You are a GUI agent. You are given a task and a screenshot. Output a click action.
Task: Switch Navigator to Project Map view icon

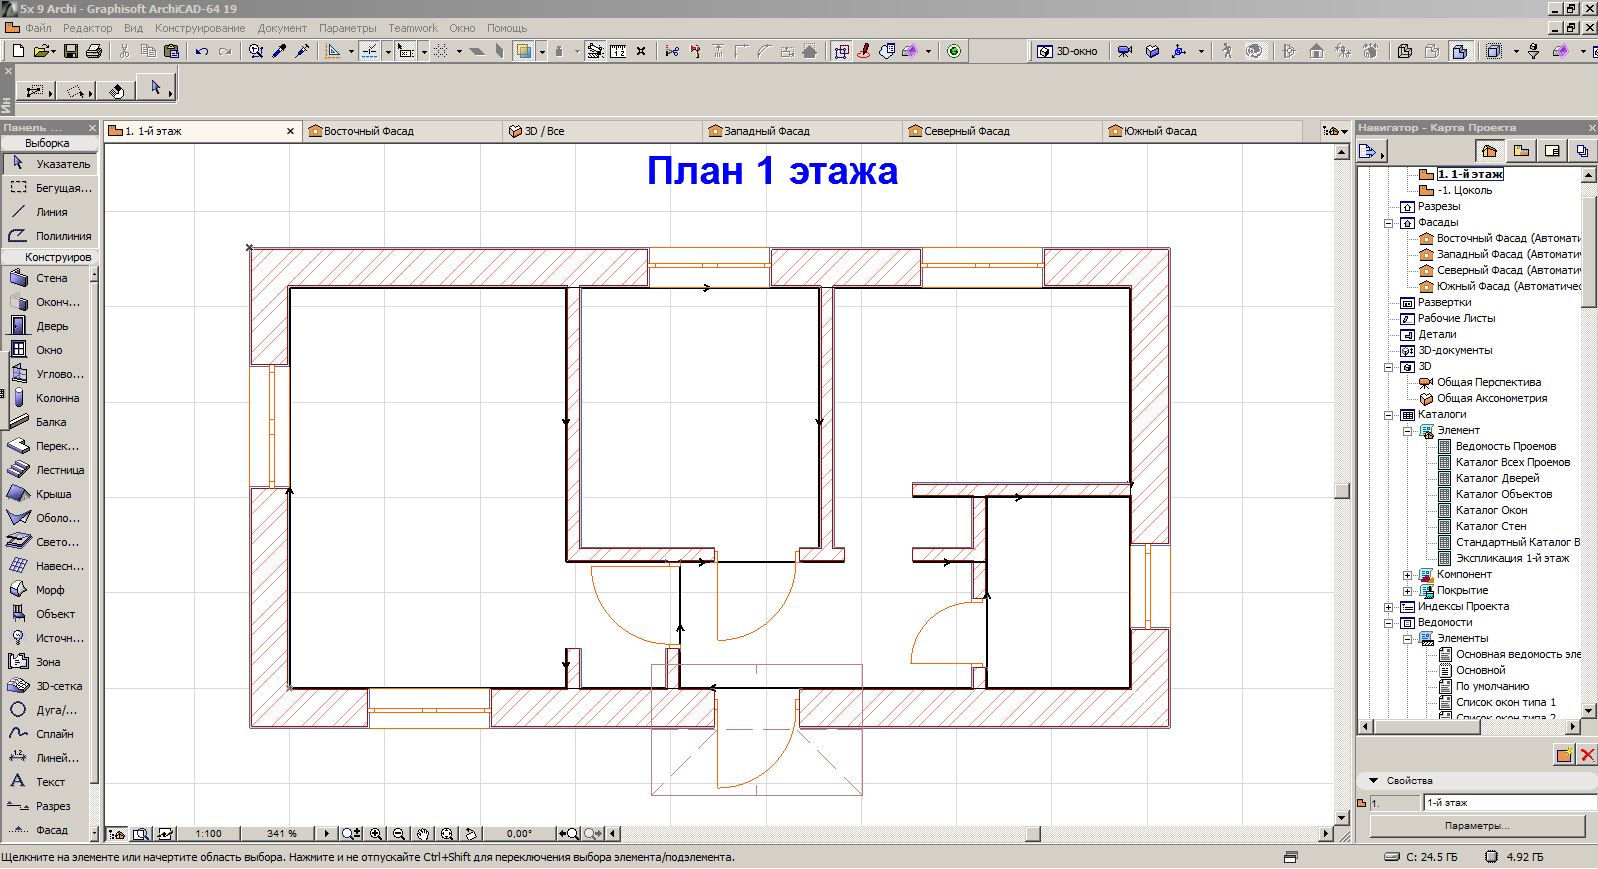(x=1490, y=151)
